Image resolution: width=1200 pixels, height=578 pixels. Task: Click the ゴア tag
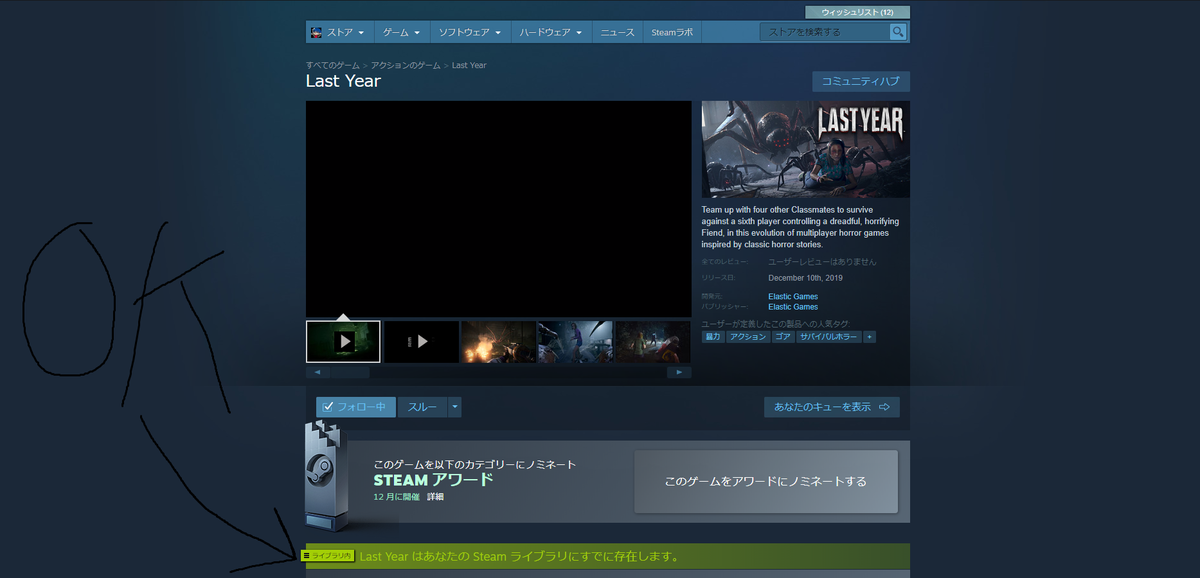(783, 337)
